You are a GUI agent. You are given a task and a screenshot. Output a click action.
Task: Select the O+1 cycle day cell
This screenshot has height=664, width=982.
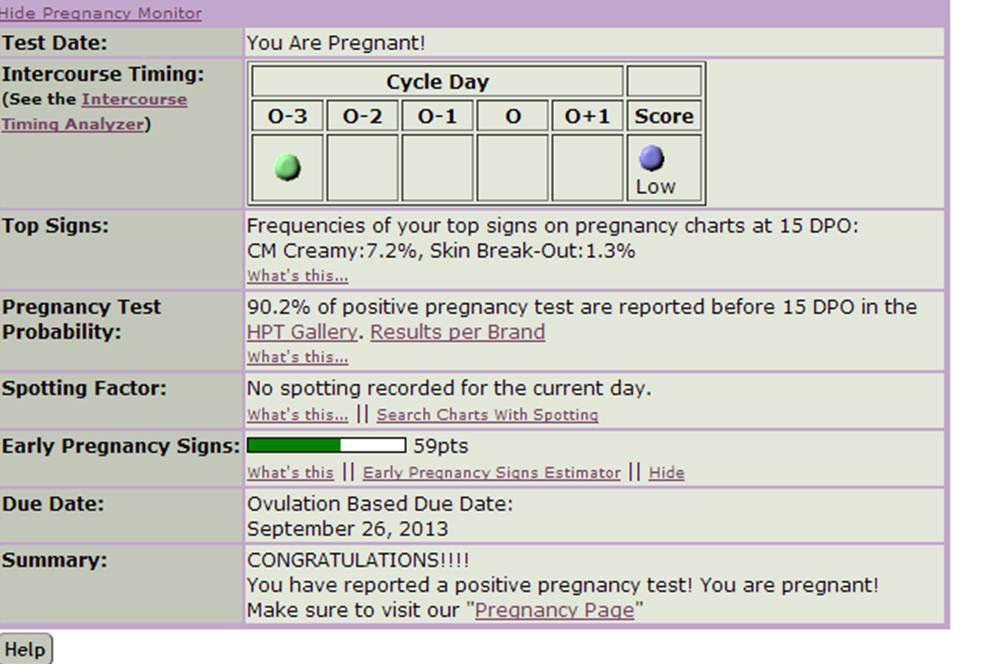pos(587,167)
